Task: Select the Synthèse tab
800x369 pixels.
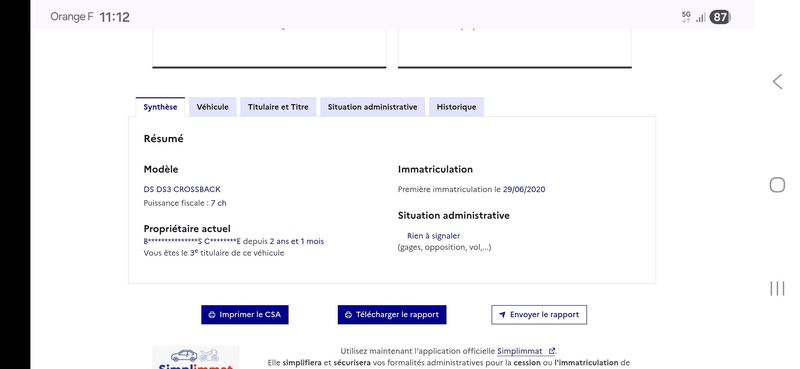Action: (160, 107)
